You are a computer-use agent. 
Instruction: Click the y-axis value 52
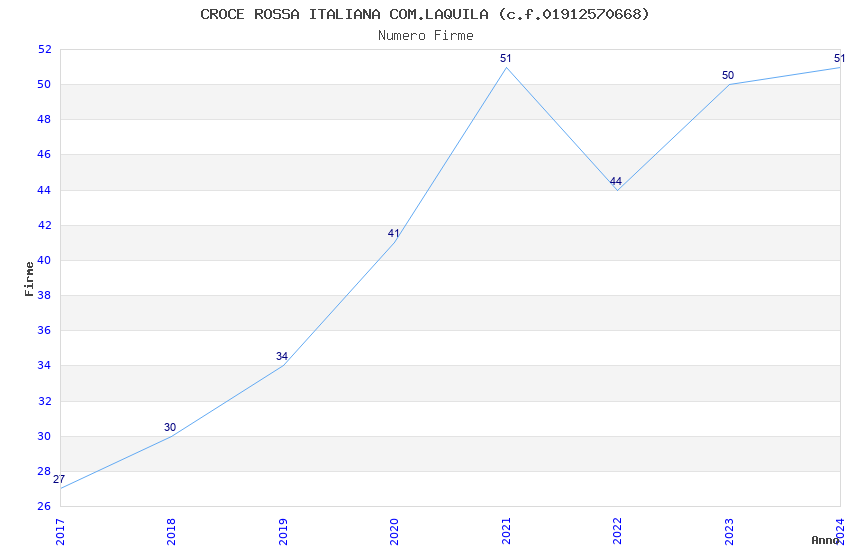pos(44,49)
